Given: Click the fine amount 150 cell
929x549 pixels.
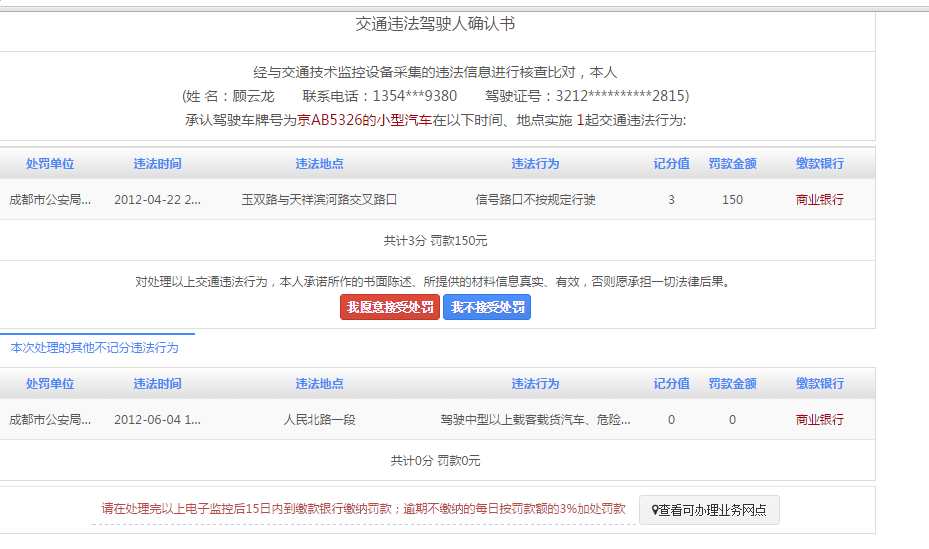Looking at the screenshot, I should click(732, 200).
